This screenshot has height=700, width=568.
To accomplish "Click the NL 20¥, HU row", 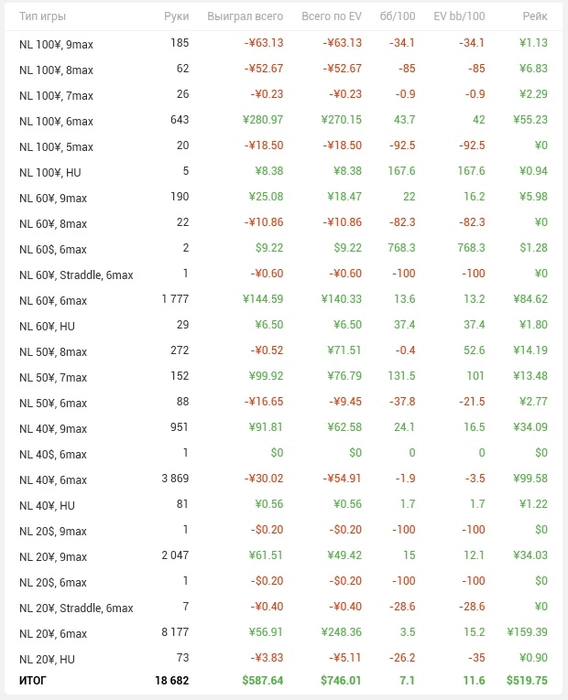I will pyautogui.click(x=284, y=658).
